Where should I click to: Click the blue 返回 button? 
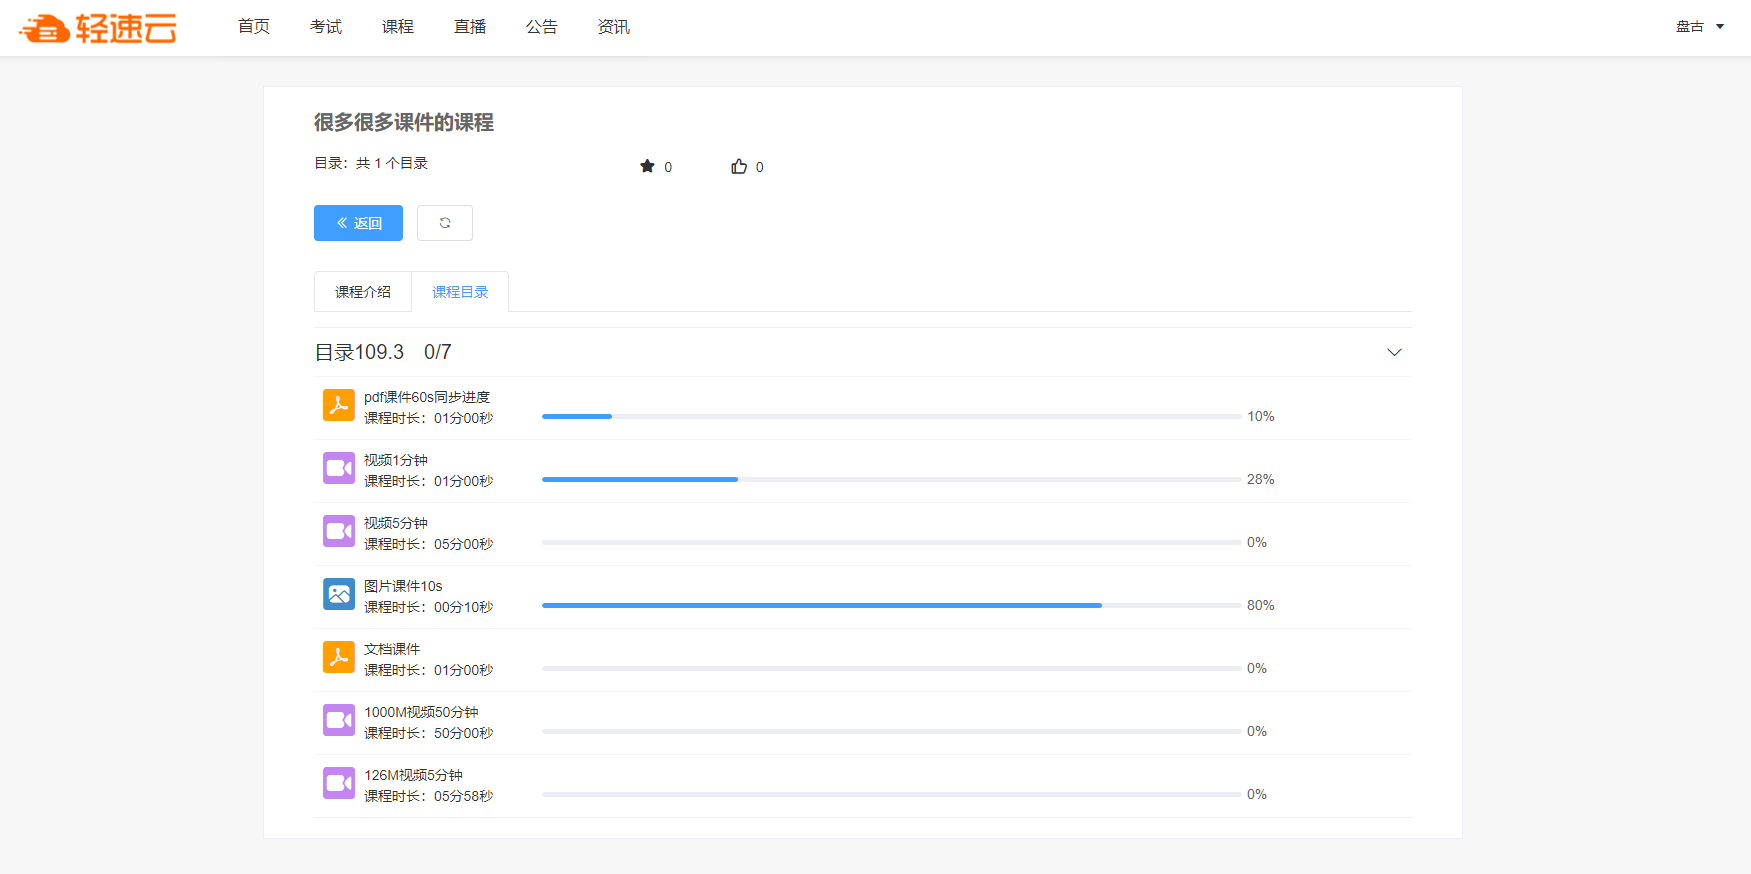coord(358,223)
